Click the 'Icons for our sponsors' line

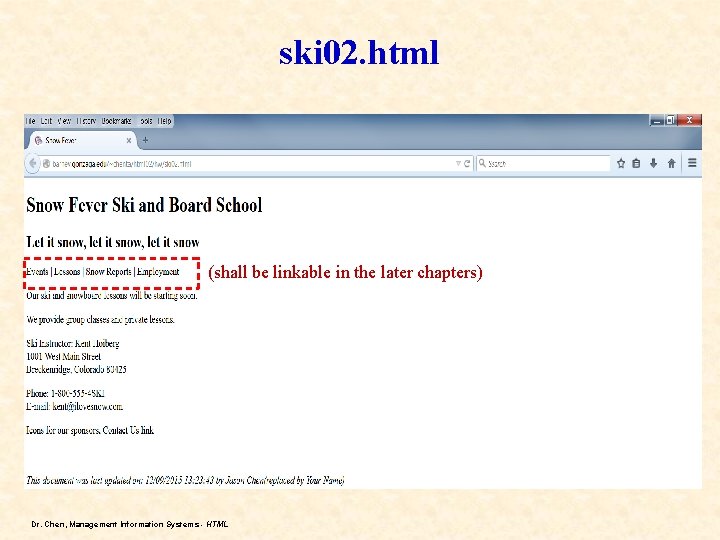pos(90,430)
